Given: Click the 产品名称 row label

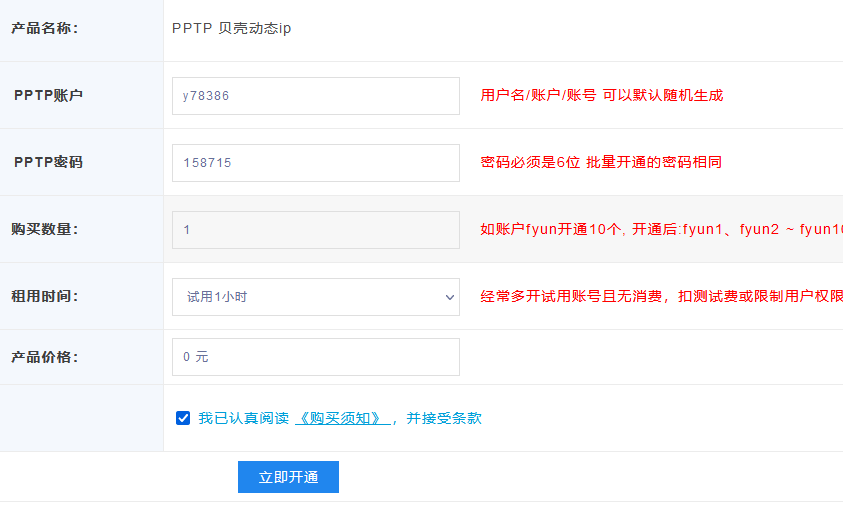Looking at the screenshot, I should click(x=45, y=28).
